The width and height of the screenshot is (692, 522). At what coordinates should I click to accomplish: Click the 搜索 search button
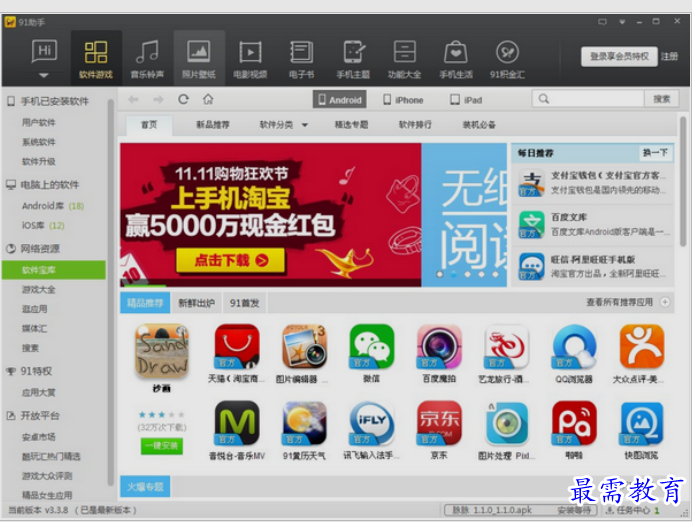pos(662,99)
